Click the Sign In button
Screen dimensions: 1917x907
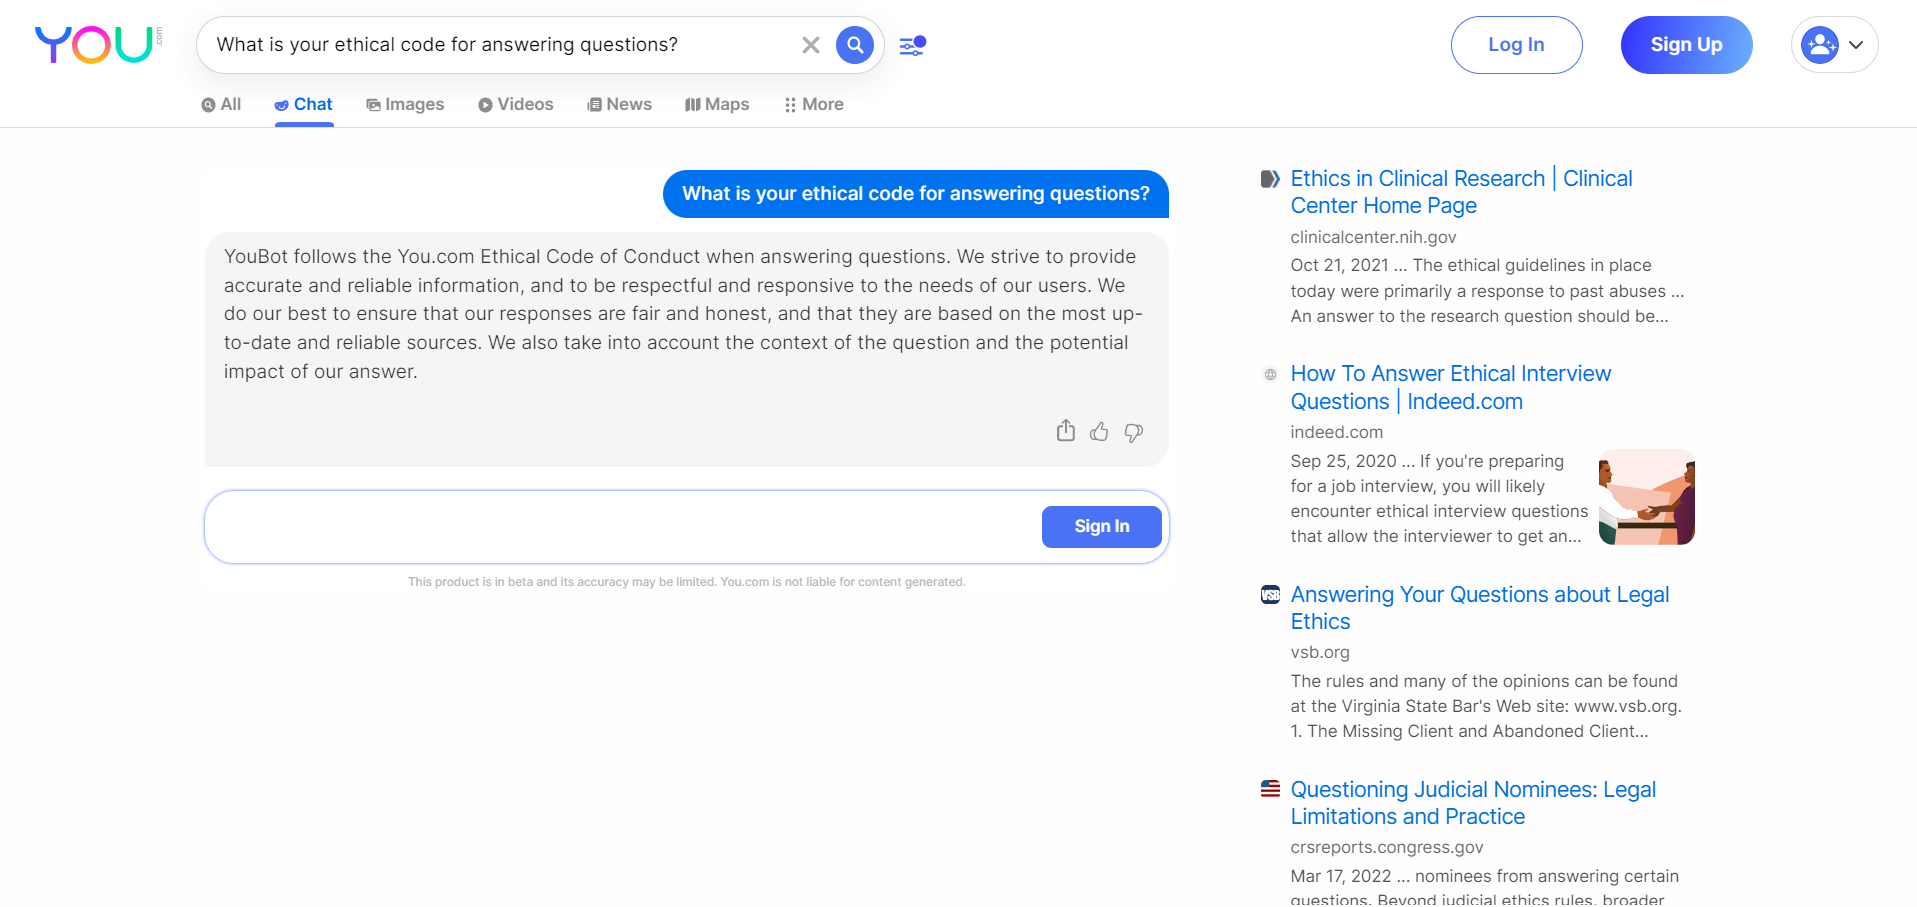pyautogui.click(x=1101, y=527)
